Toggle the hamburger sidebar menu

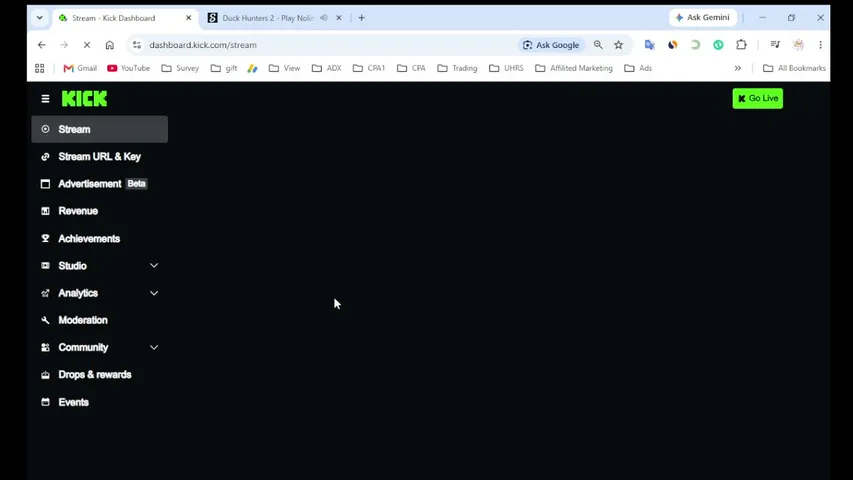click(x=45, y=99)
